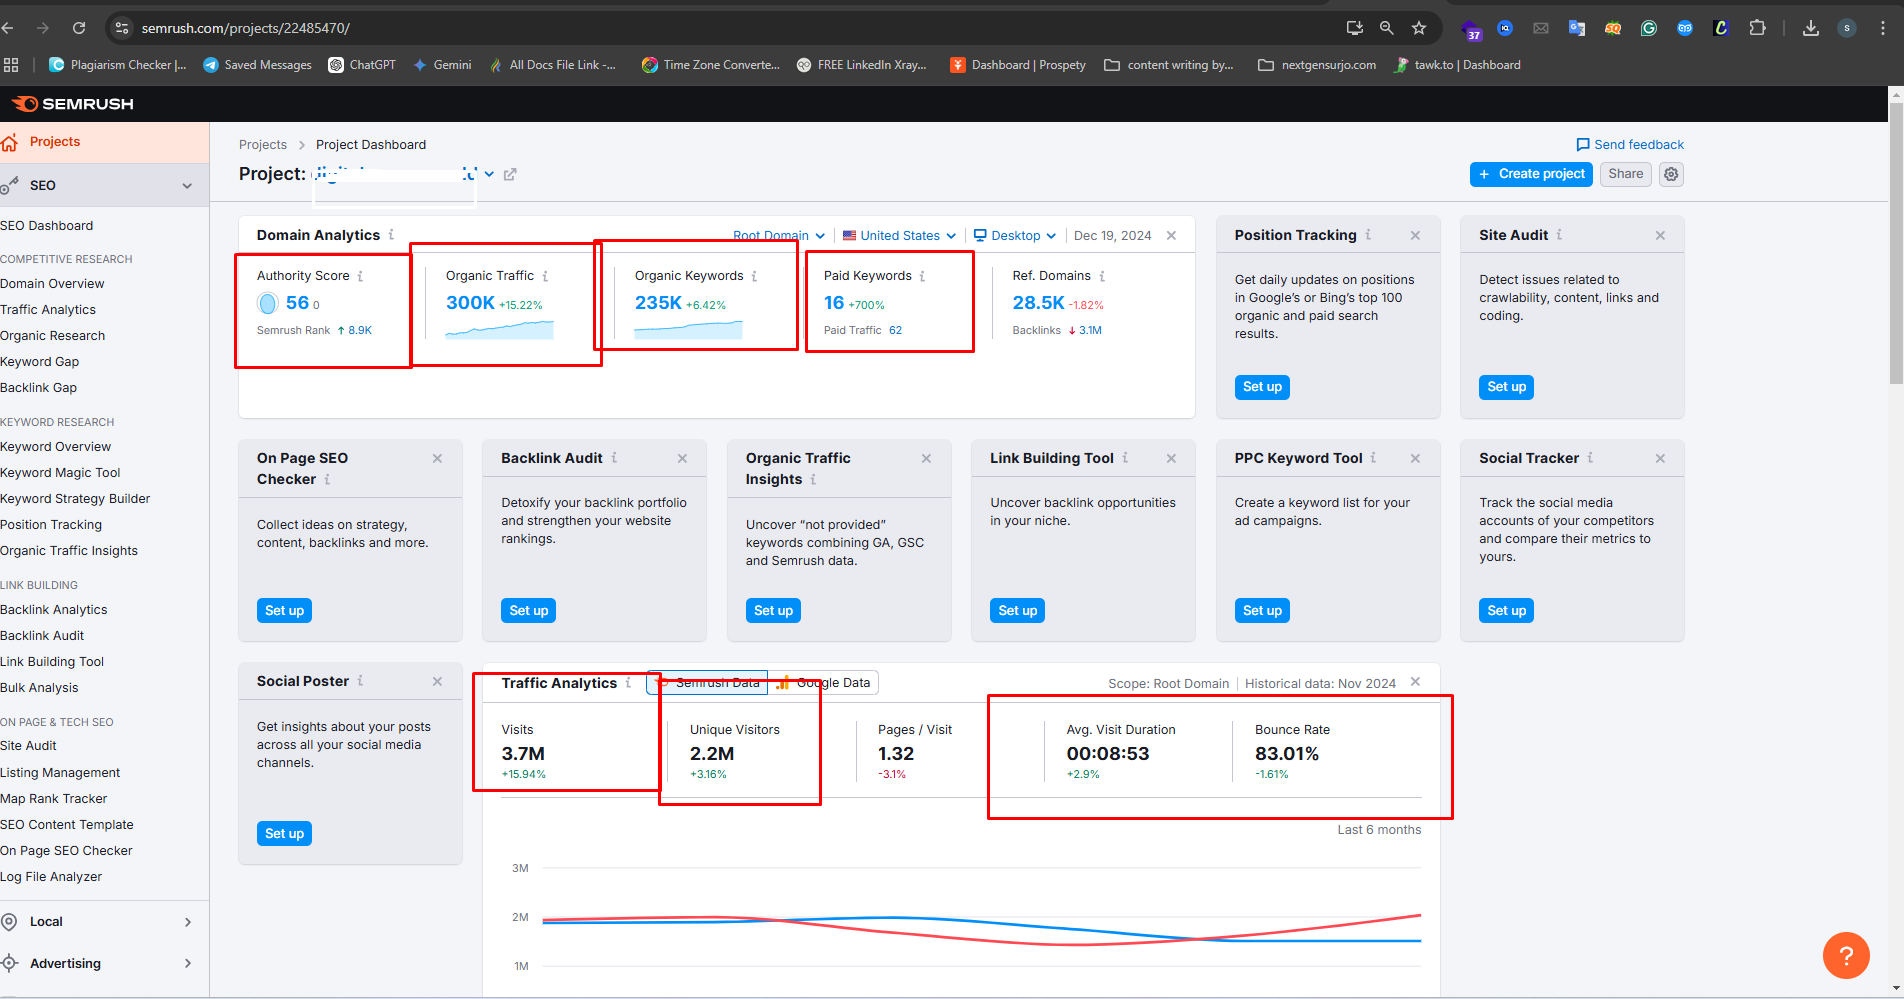Close the Domain Analytics widget

[x=1171, y=236]
